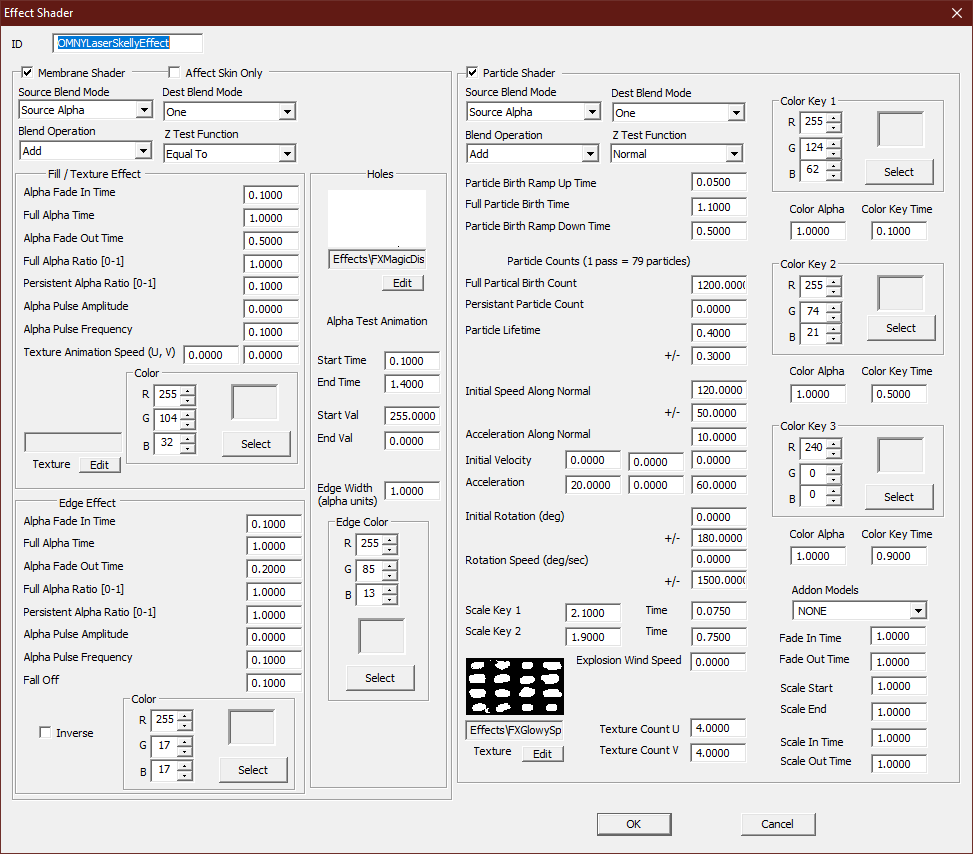This screenshot has width=973, height=854.
Task: Decrease Edge Color G value with down arrow
Action: [x=389, y=575]
